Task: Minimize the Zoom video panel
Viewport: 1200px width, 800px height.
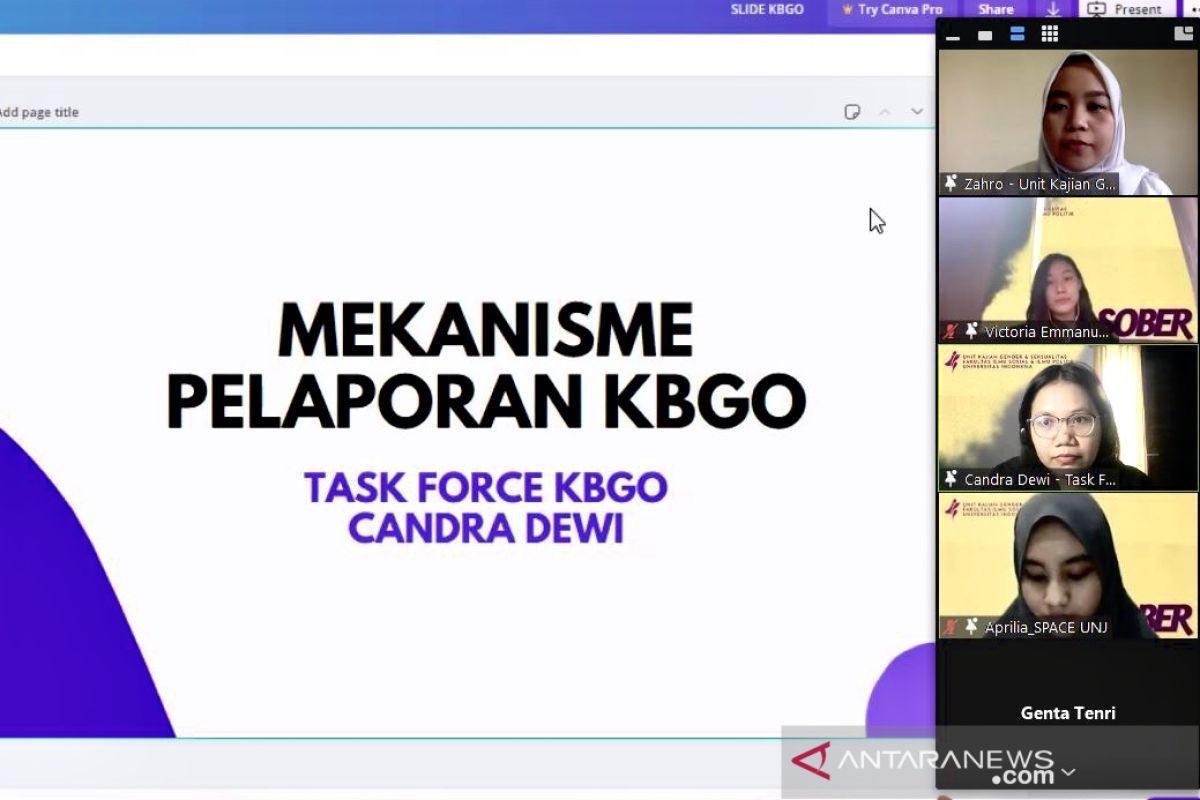Action: (x=953, y=36)
